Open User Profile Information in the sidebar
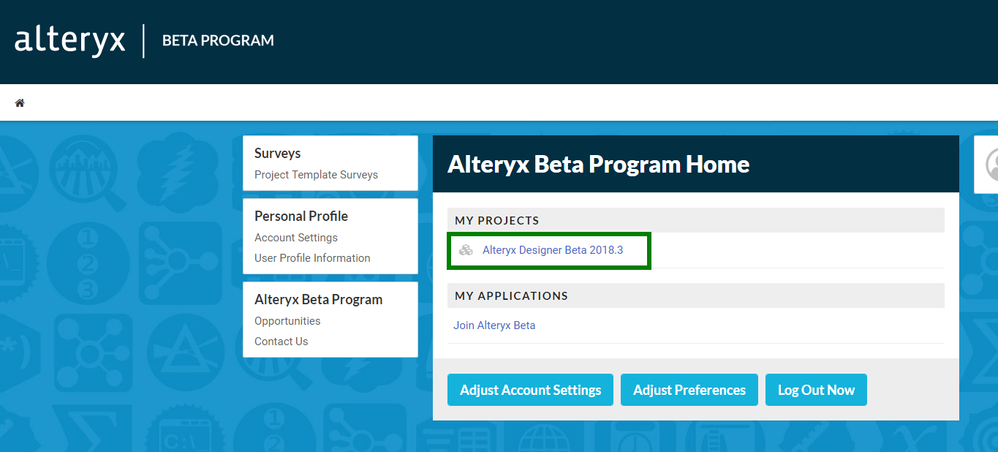The image size is (998, 452). [312, 258]
